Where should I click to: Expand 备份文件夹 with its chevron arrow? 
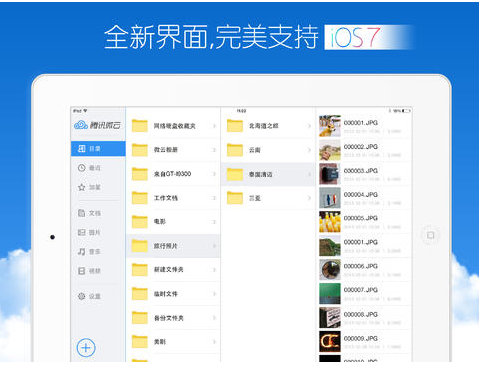point(214,318)
